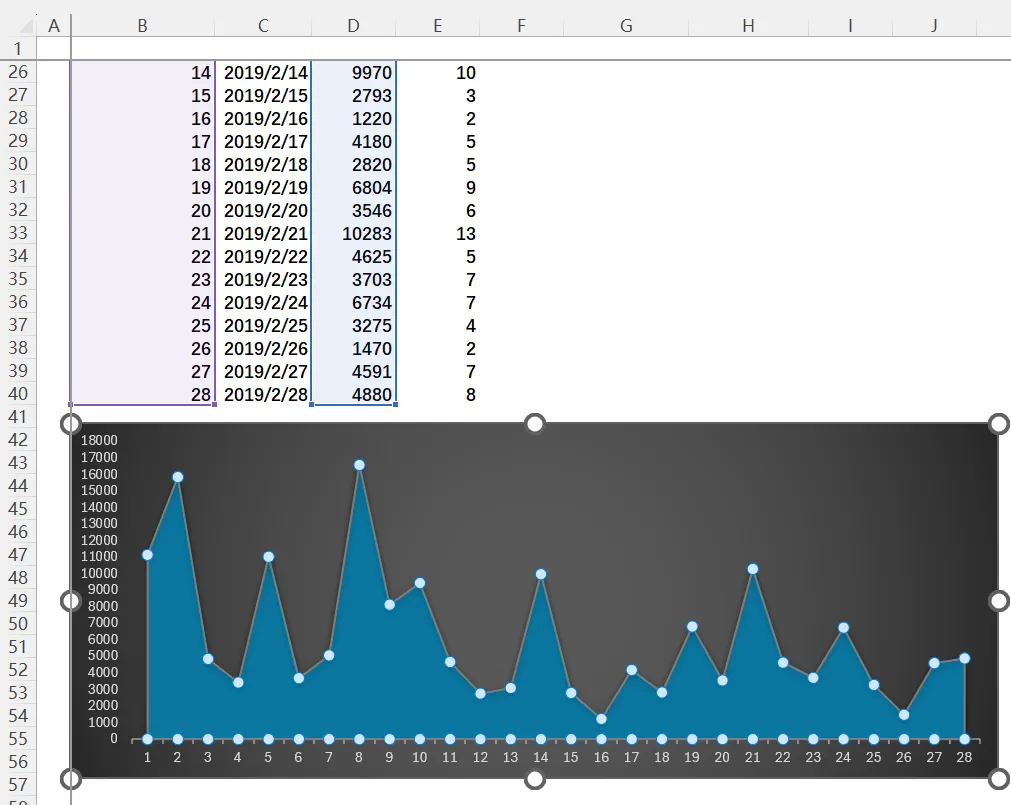Viewport: 1011px width, 805px height.
Task: Click the select-all corner triangle
Action: coord(26,26)
